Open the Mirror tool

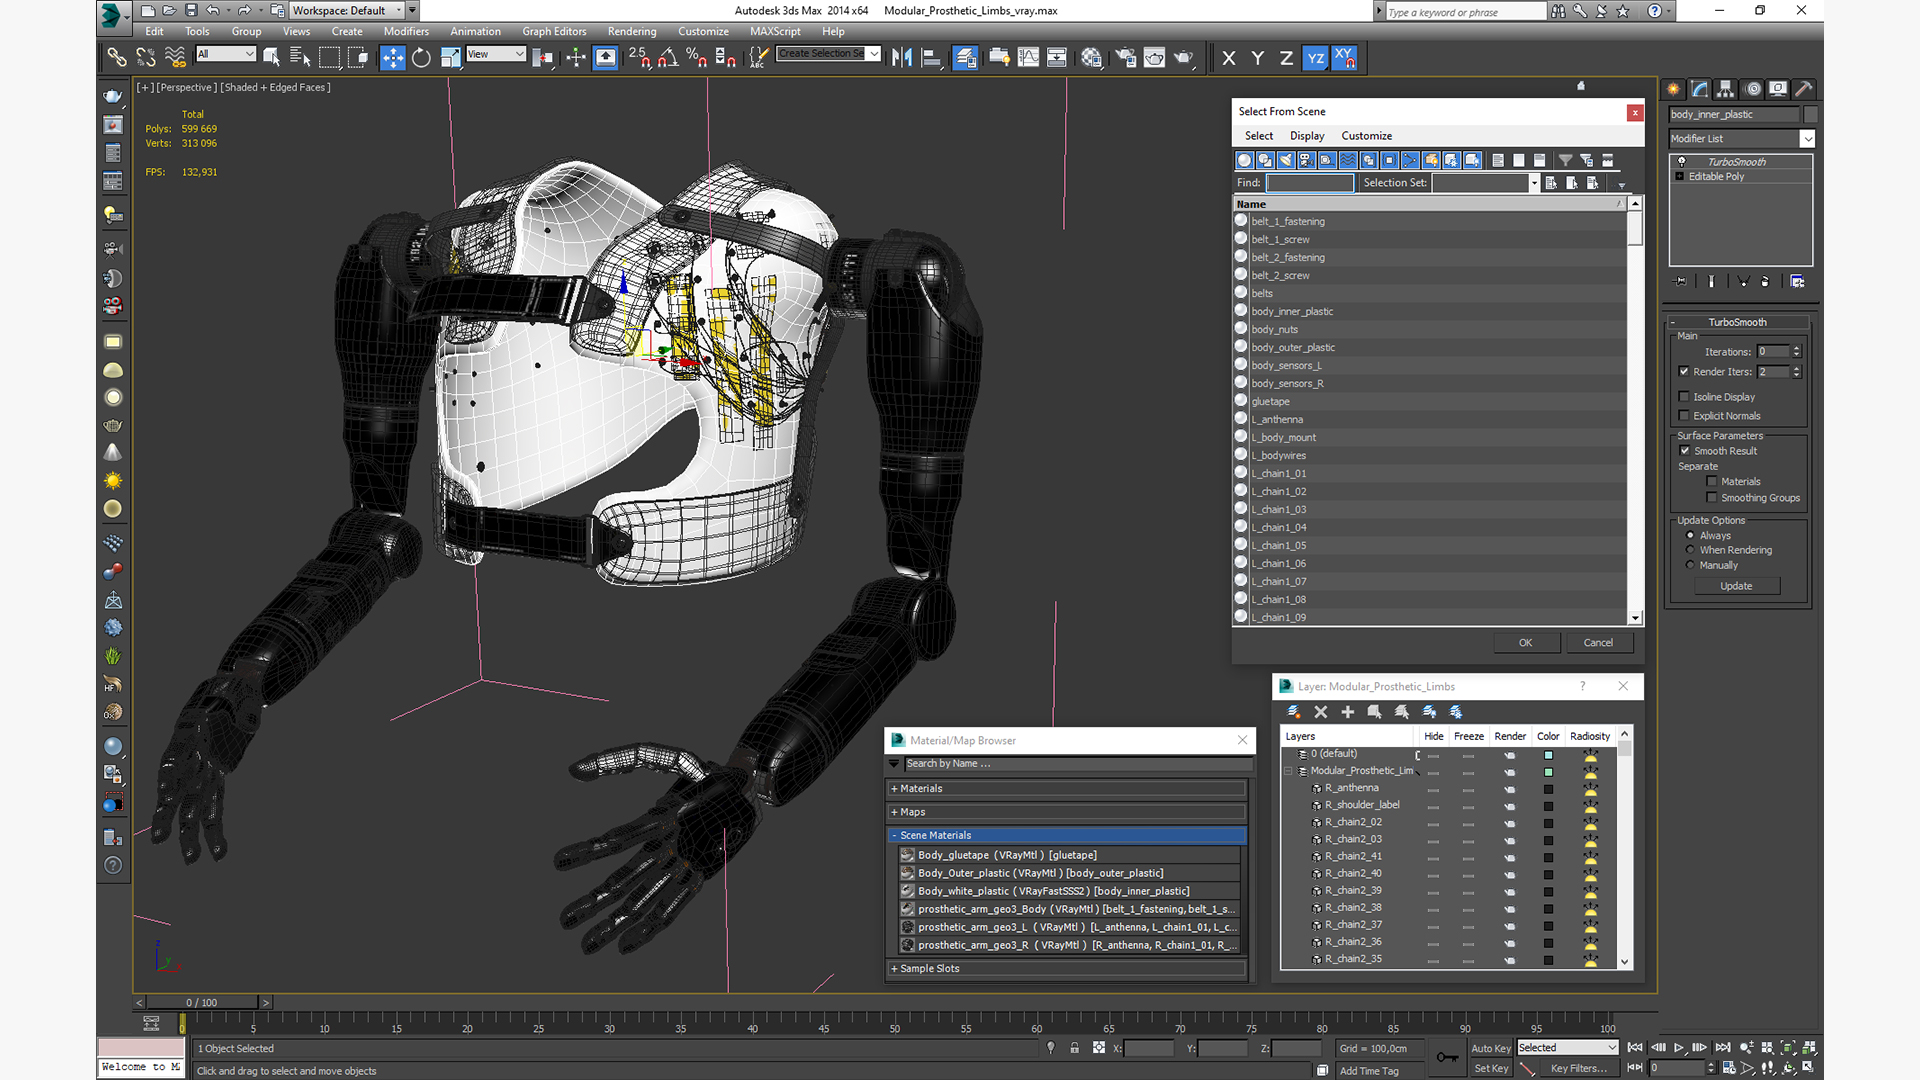click(x=901, y=58)
